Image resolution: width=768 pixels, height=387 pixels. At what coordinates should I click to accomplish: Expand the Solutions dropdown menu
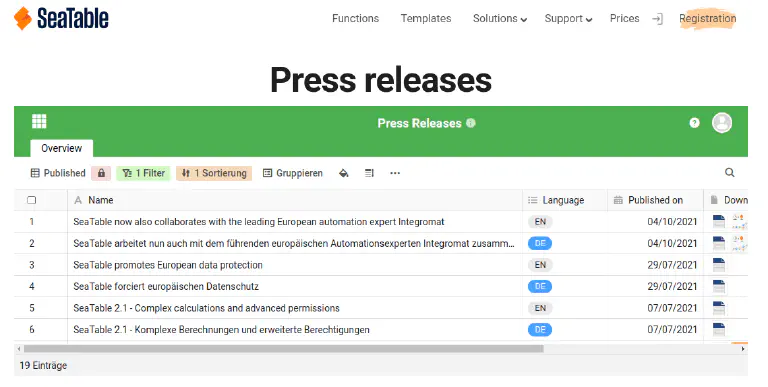[500, 19]
